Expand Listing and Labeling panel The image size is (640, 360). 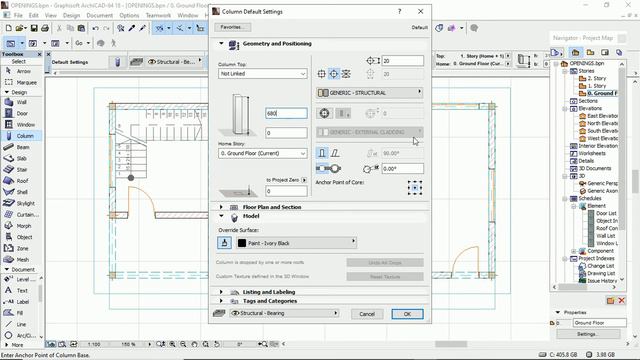tap(221, 292)
